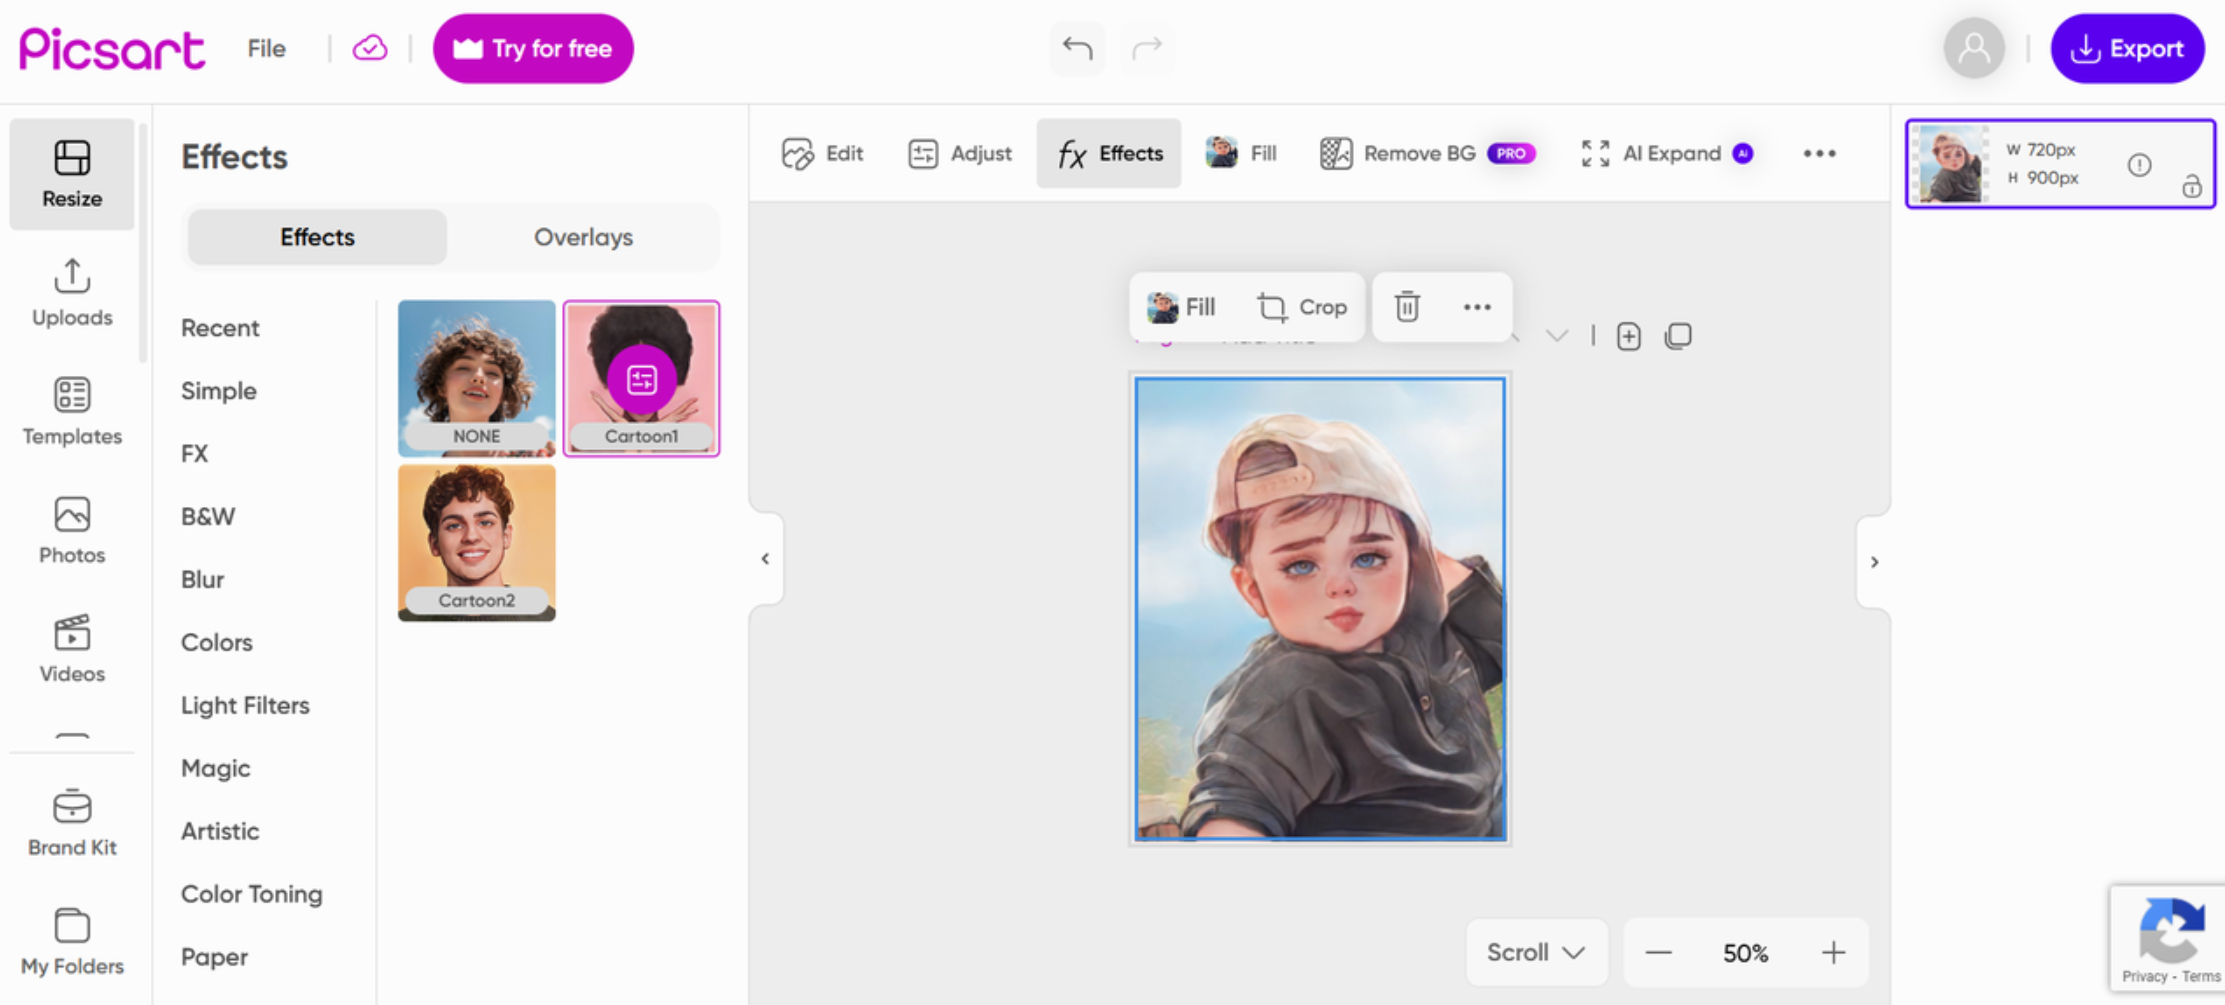
Task: Open the Templates panel
Action: (x=72, y=411)
